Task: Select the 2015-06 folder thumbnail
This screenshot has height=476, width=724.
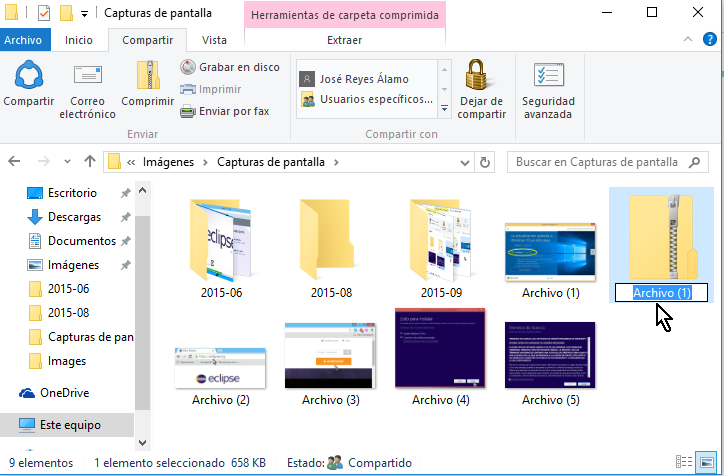Action: [221, 240]
